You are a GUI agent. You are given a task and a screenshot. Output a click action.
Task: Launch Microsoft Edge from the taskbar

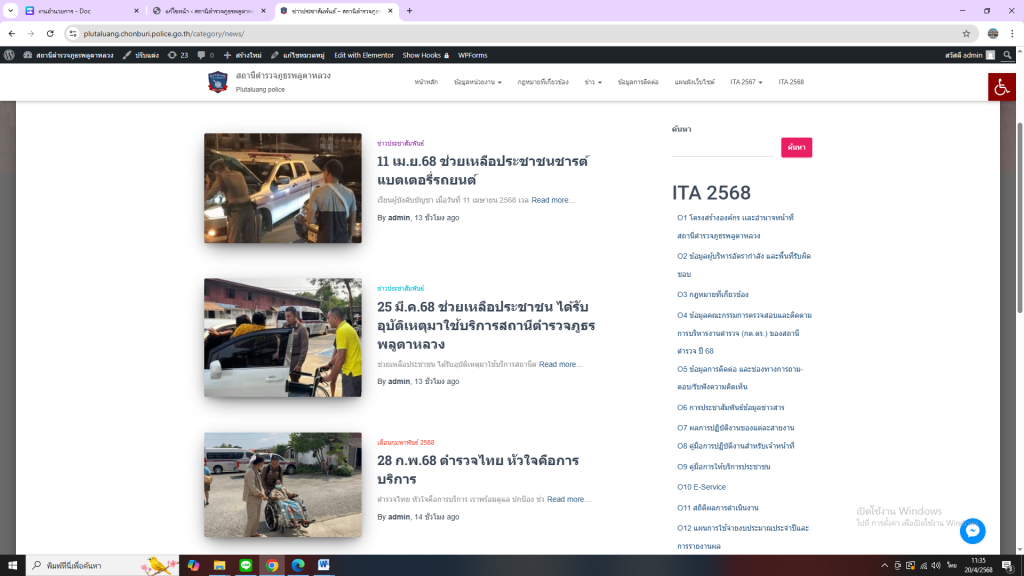point(297,565)
